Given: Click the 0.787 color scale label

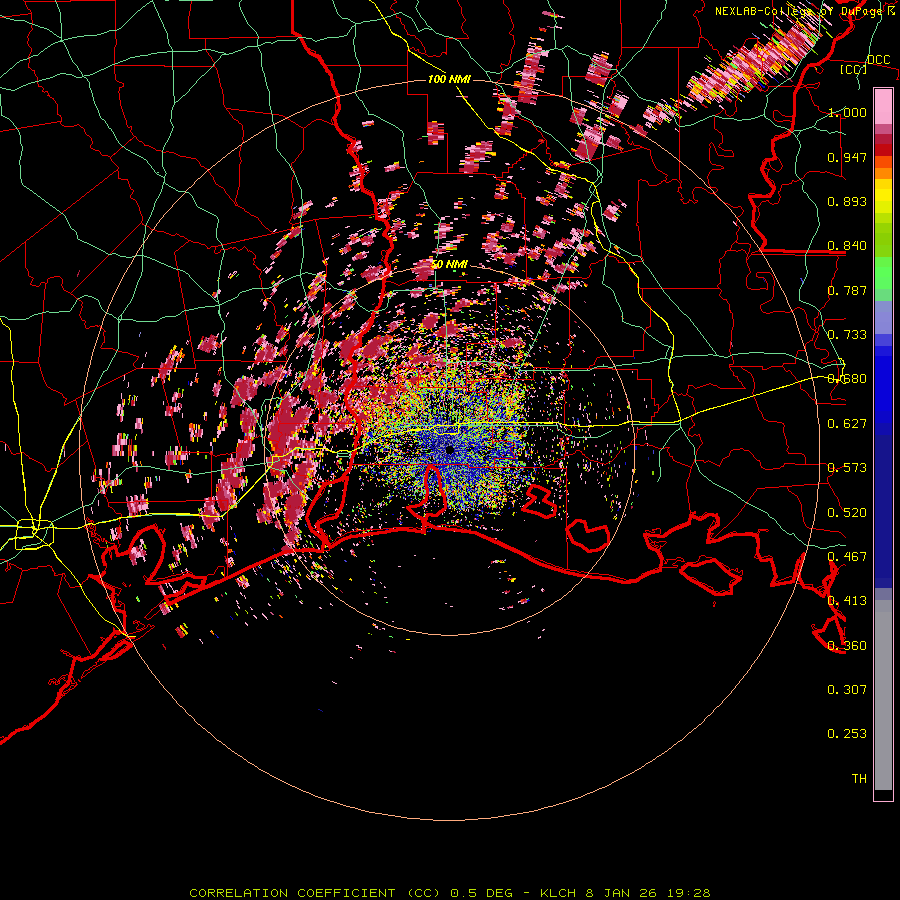Looking at the screenshot, I should [847, 290].
